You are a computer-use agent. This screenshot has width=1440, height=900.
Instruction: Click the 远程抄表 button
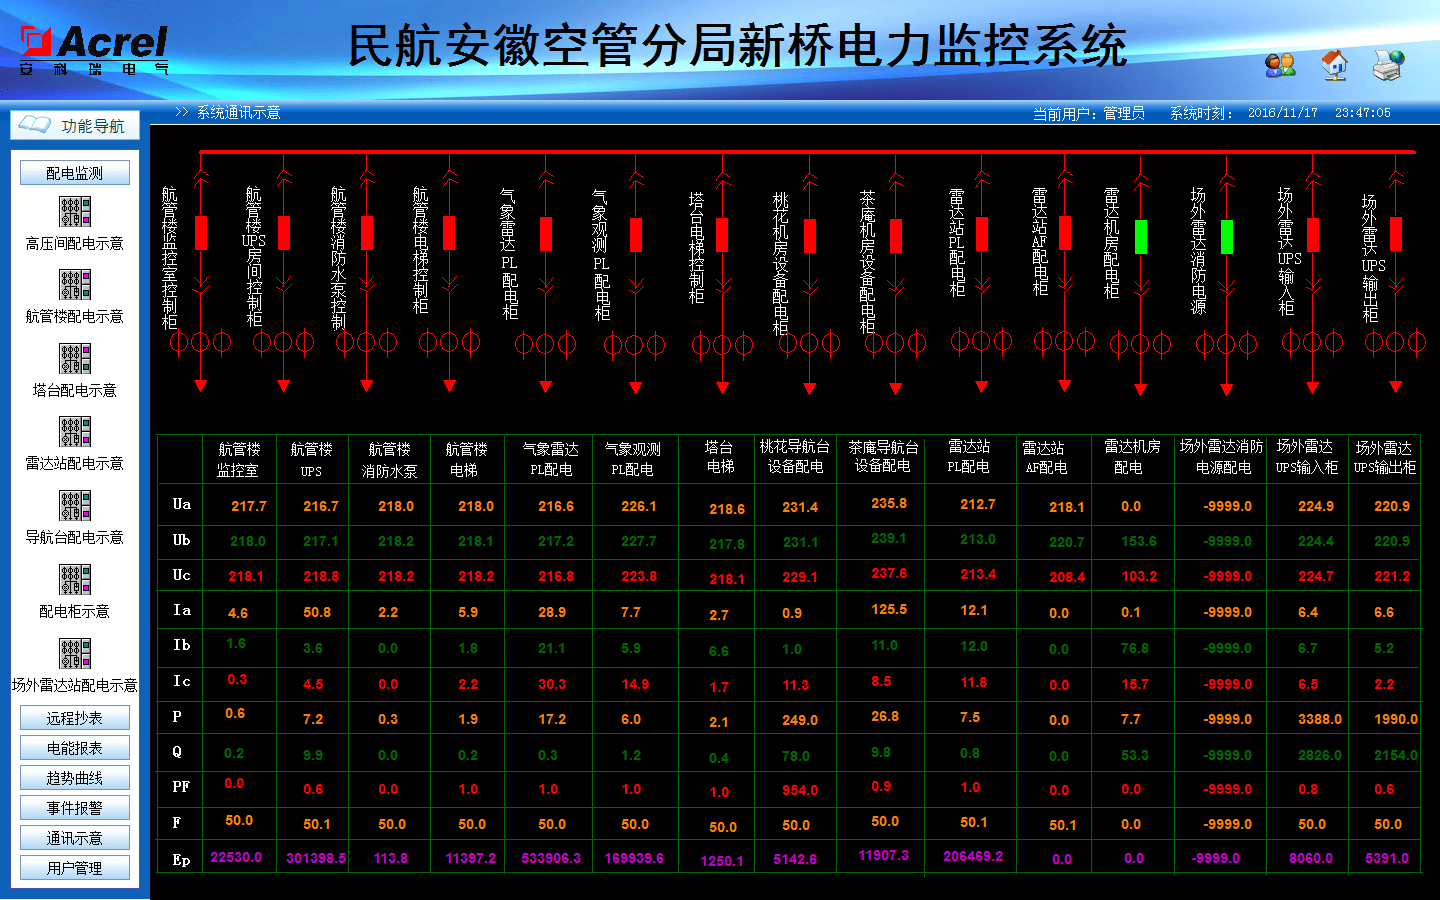pyautogui.click(x=74, y=717)
